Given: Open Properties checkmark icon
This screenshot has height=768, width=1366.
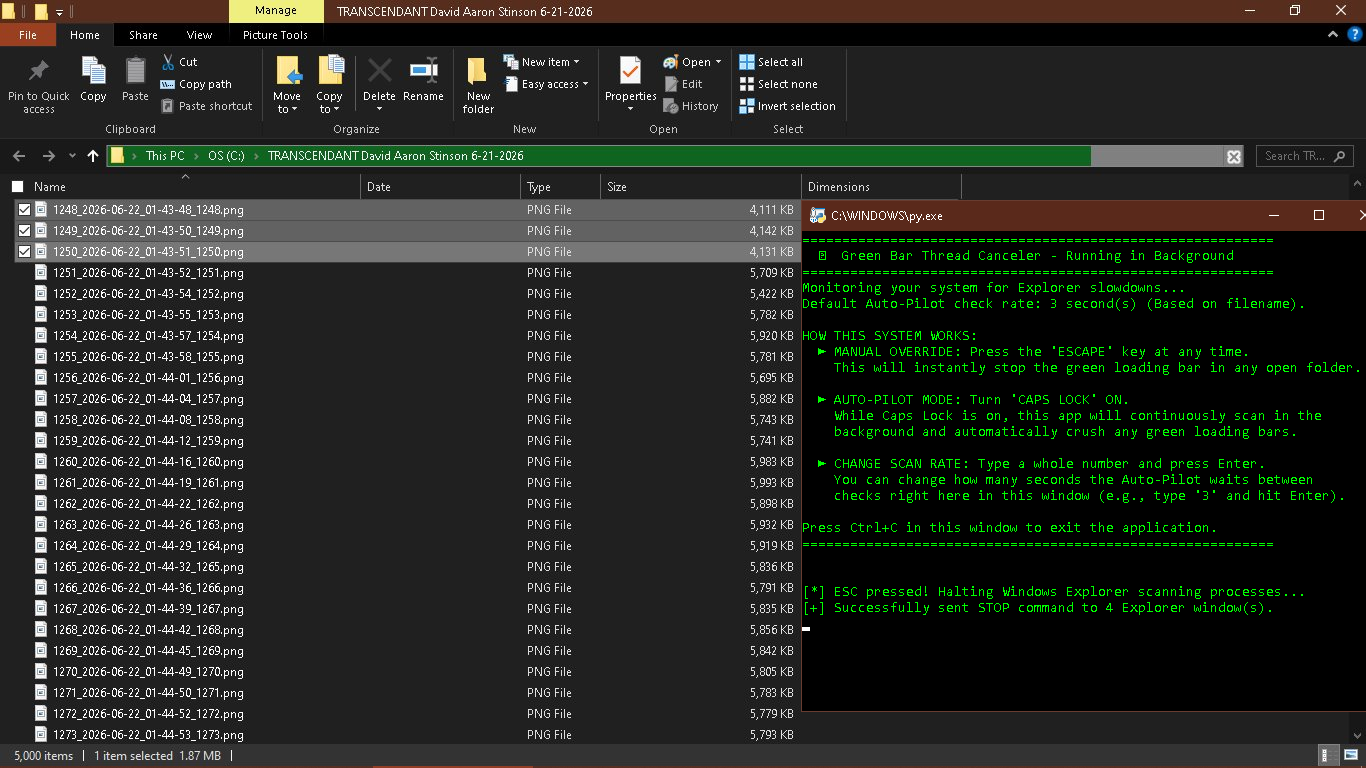Looking at the screenshot, I should click(630, 71).
